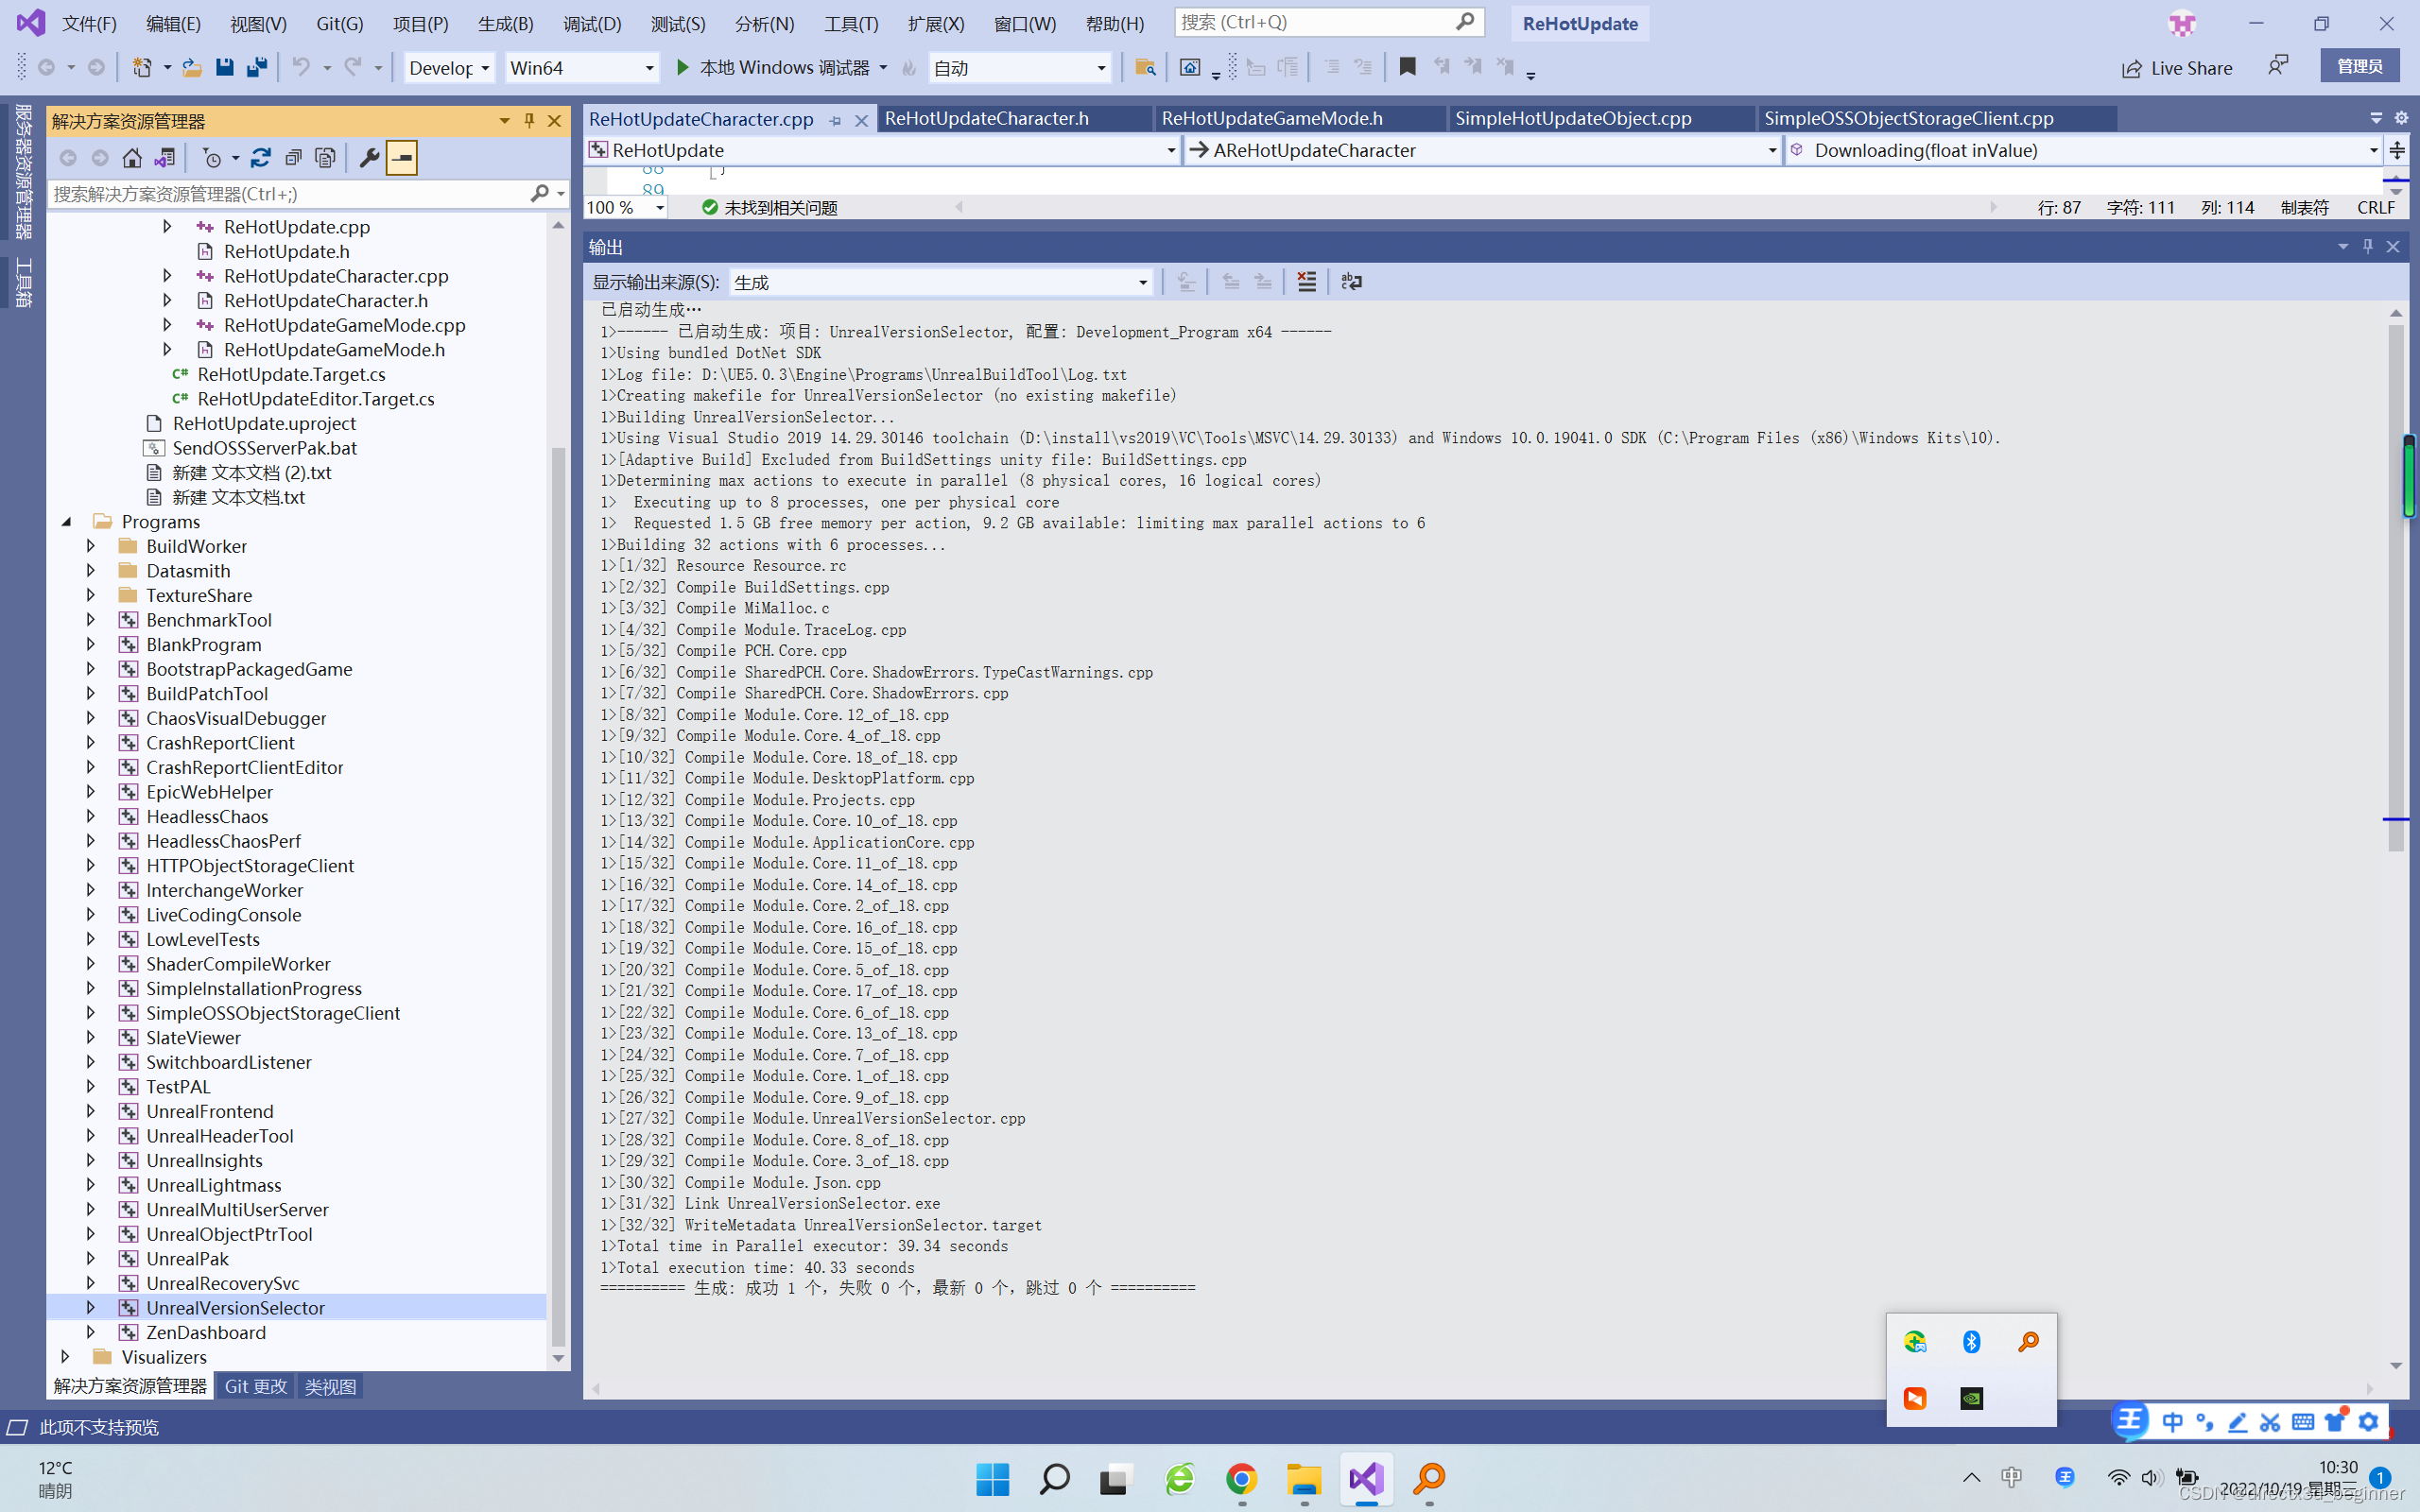This screenshot has height=1512, width=2420.
Task: Open the output source dropdown showing 生成
Action: pos(940,282)
